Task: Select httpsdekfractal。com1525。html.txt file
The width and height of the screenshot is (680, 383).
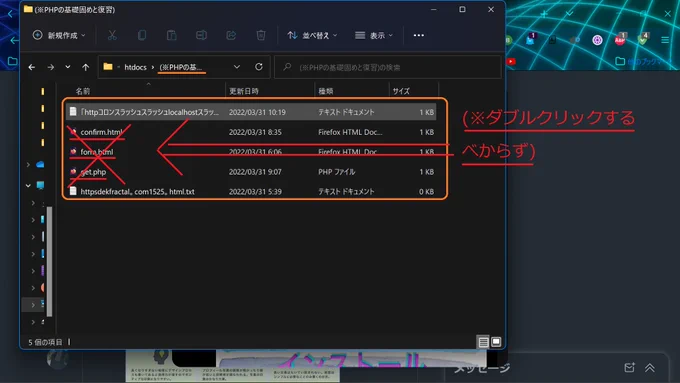Action: 251,191
